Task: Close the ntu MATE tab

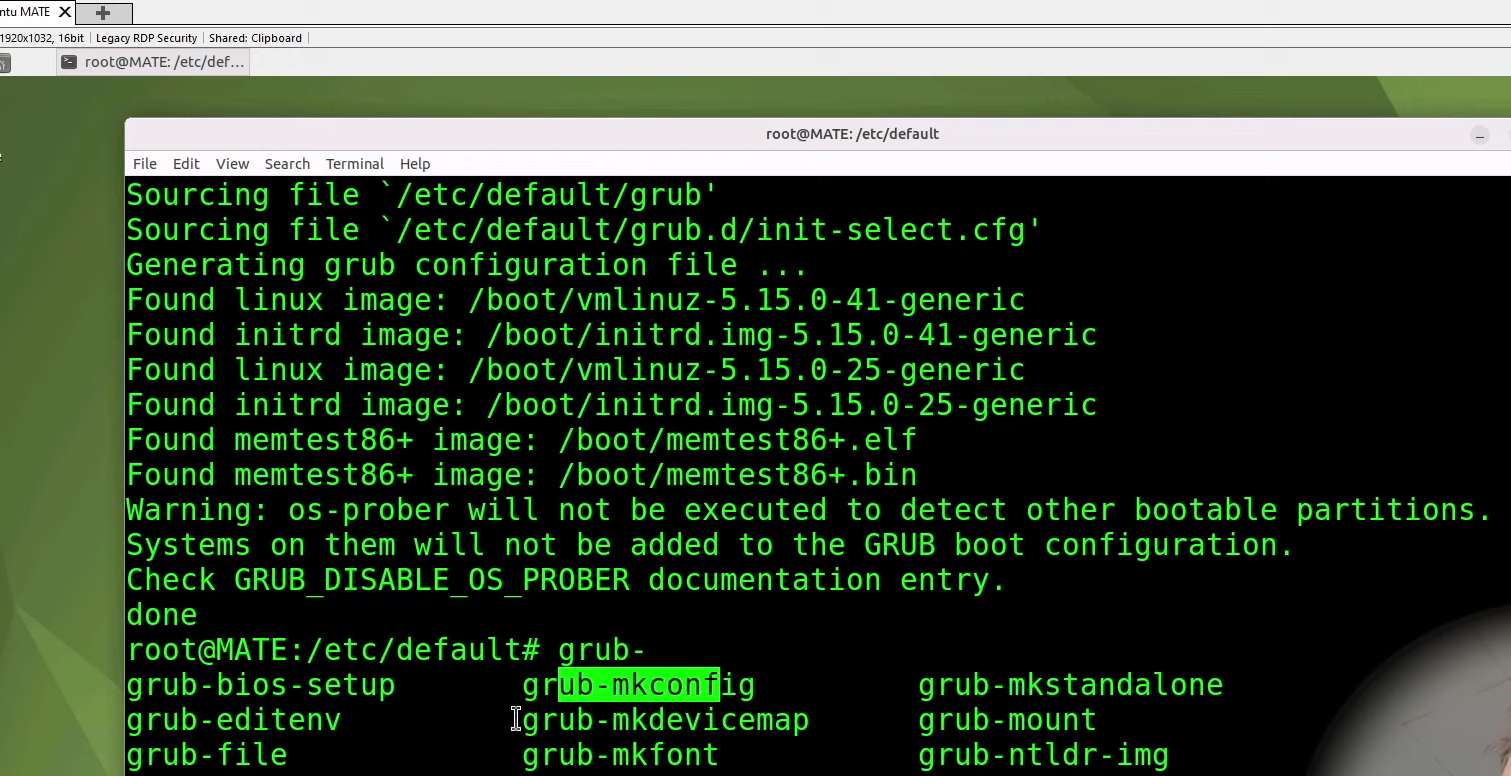Action: pyautogui.click(x=64, y=12)
